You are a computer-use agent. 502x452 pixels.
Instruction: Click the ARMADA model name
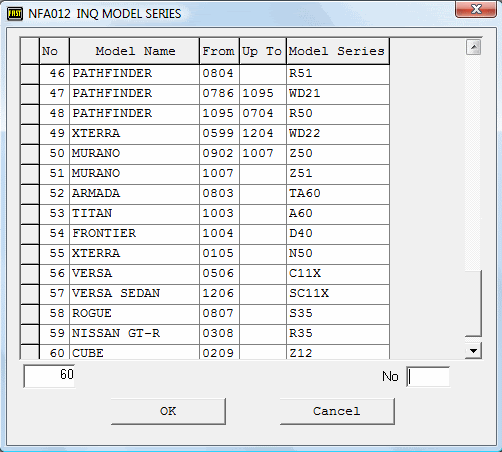point(96,193)
